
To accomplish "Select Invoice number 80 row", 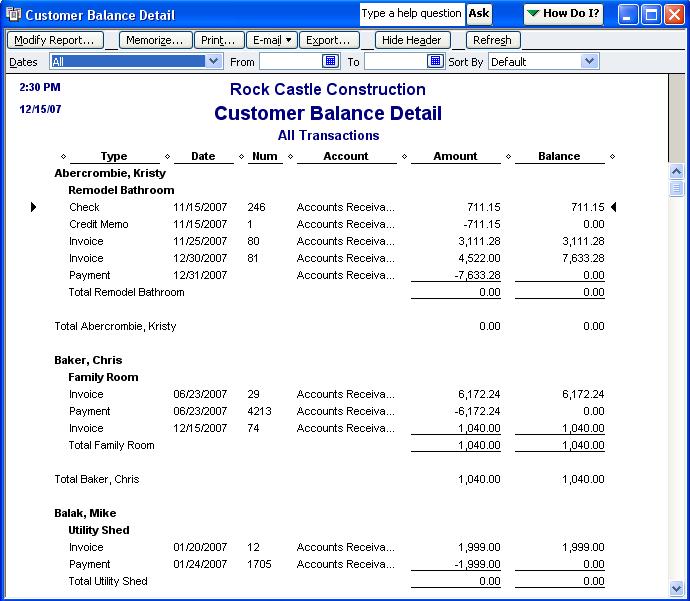I will click(337, 242).
